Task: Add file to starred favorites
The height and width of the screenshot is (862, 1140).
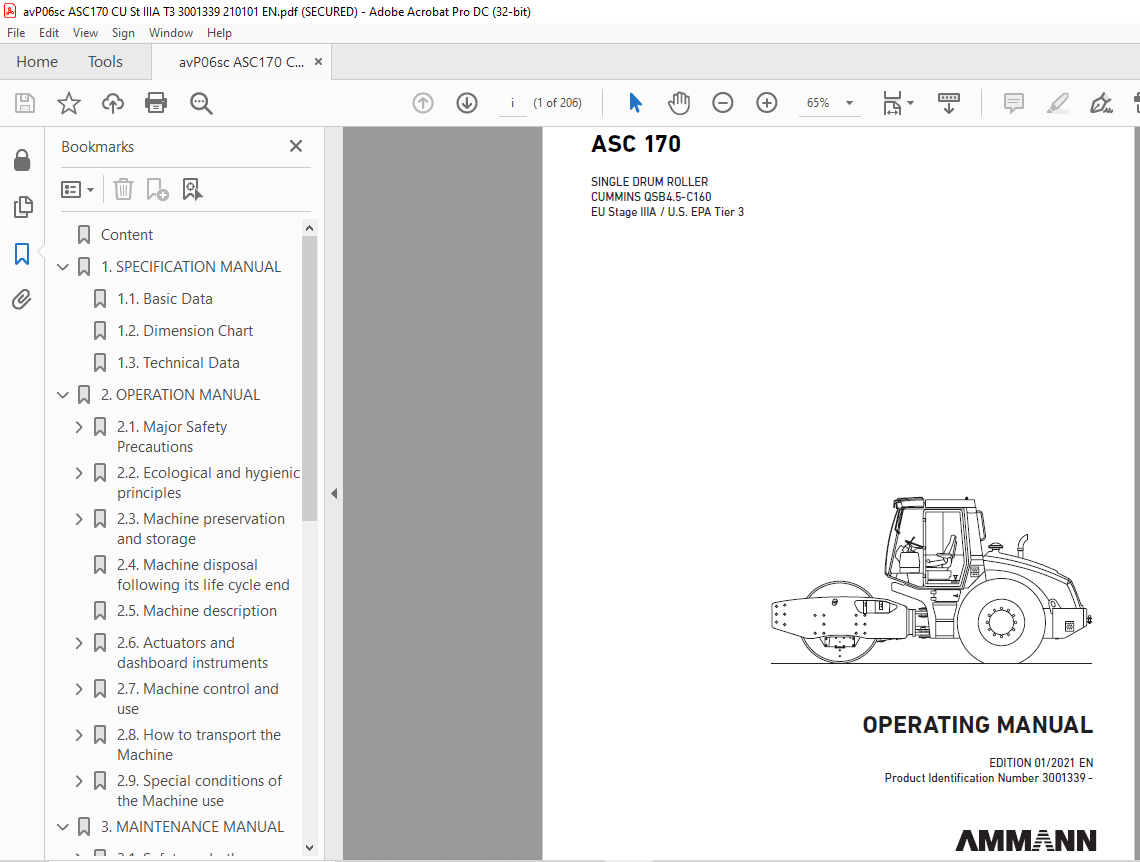Action: coord(69,103)
